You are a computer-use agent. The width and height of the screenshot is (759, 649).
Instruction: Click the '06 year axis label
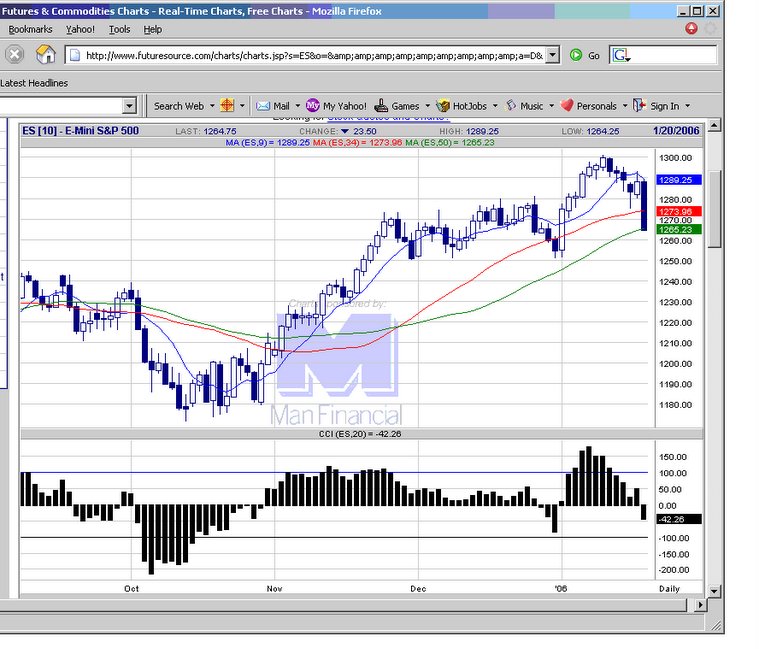[x=561, y=589]
